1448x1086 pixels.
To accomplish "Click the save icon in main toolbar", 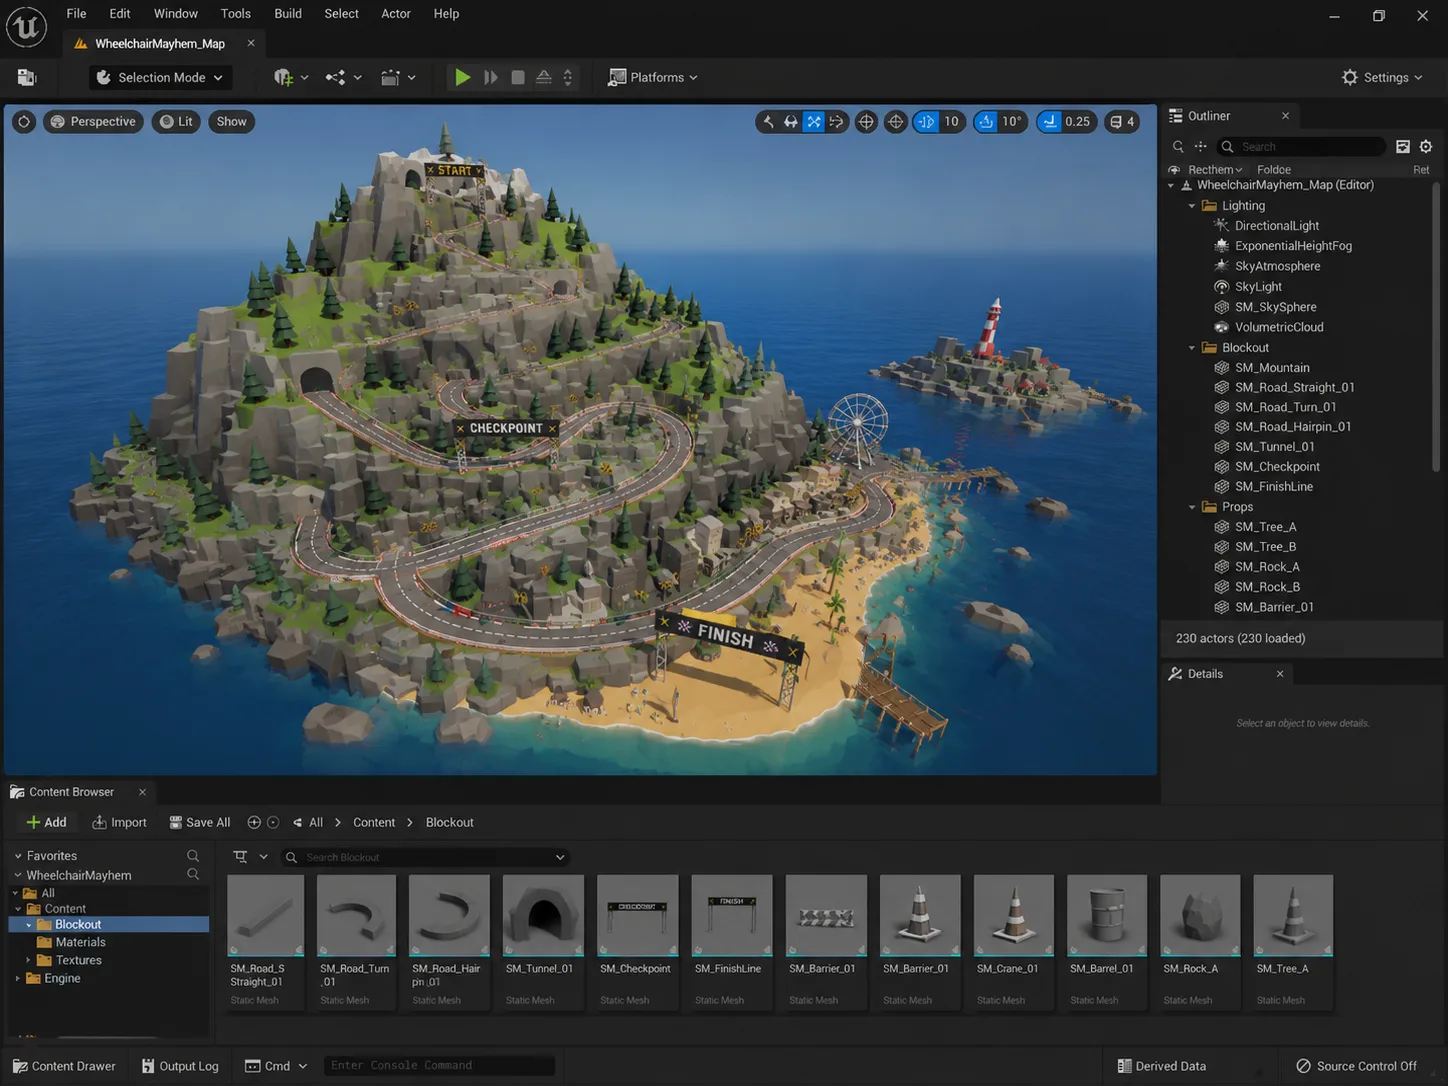I will (27, 77).
